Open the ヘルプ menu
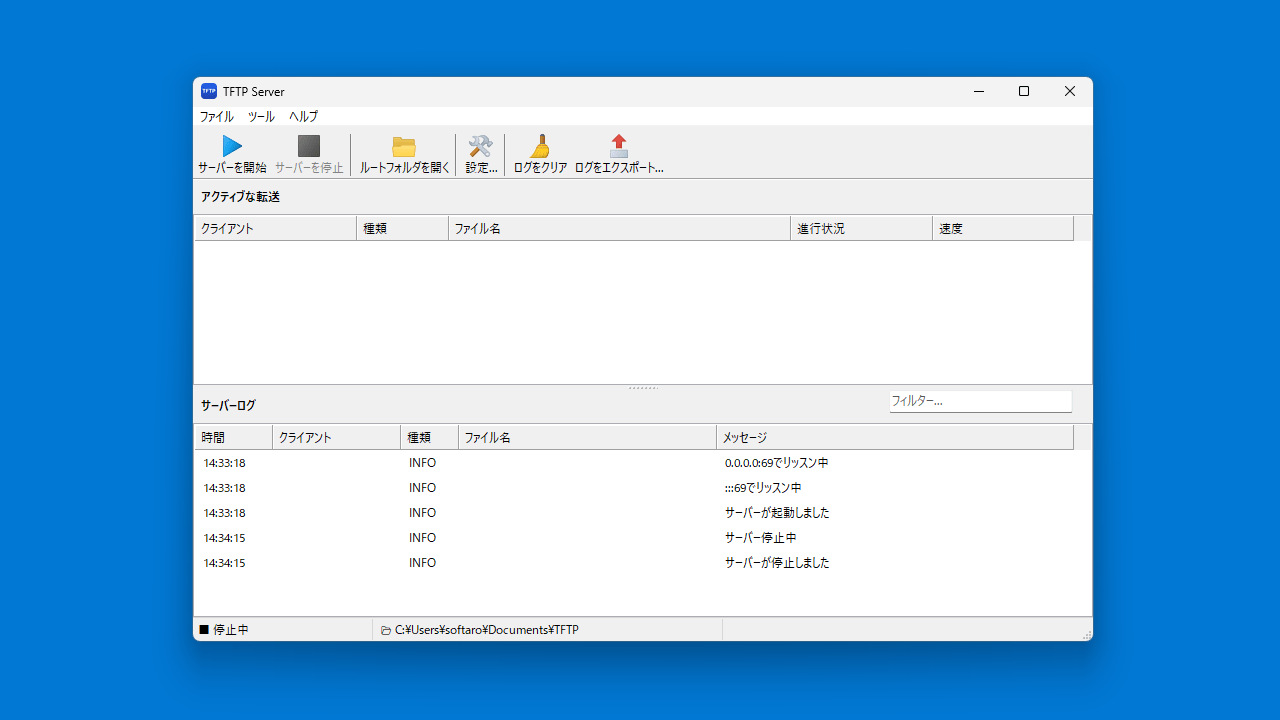 click(302, 117)
